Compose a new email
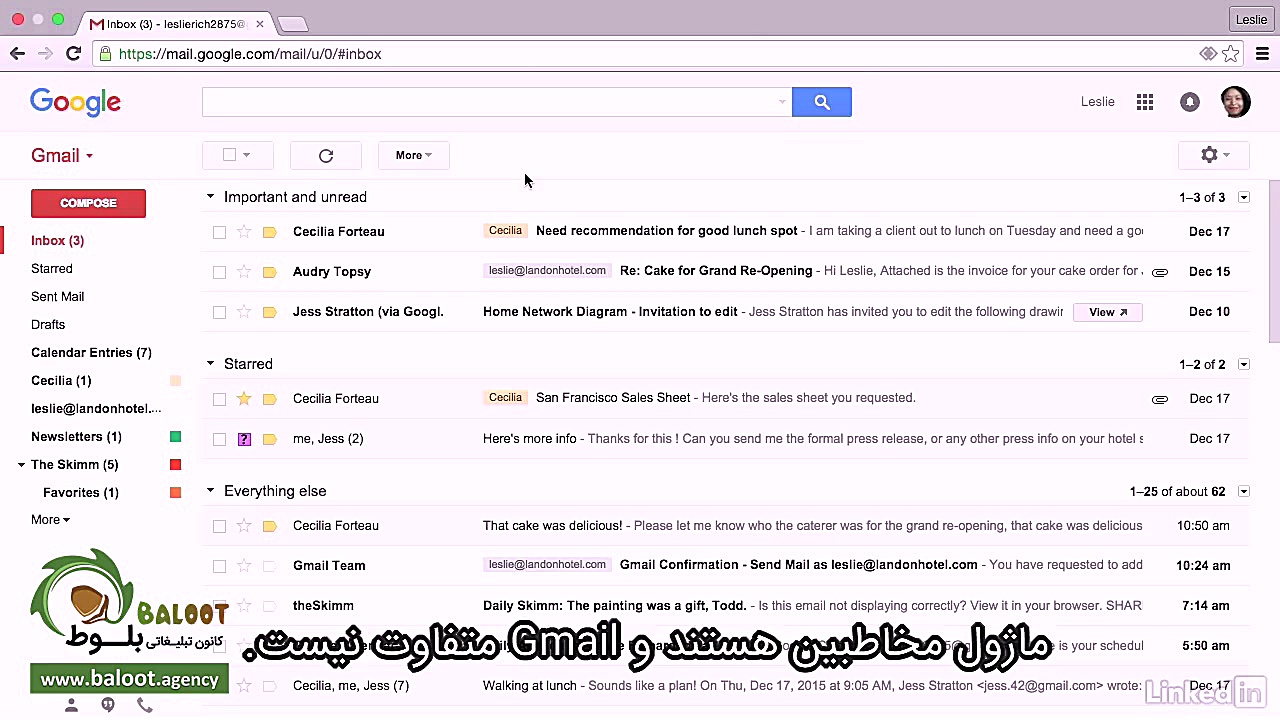 [x=88, y=203]
